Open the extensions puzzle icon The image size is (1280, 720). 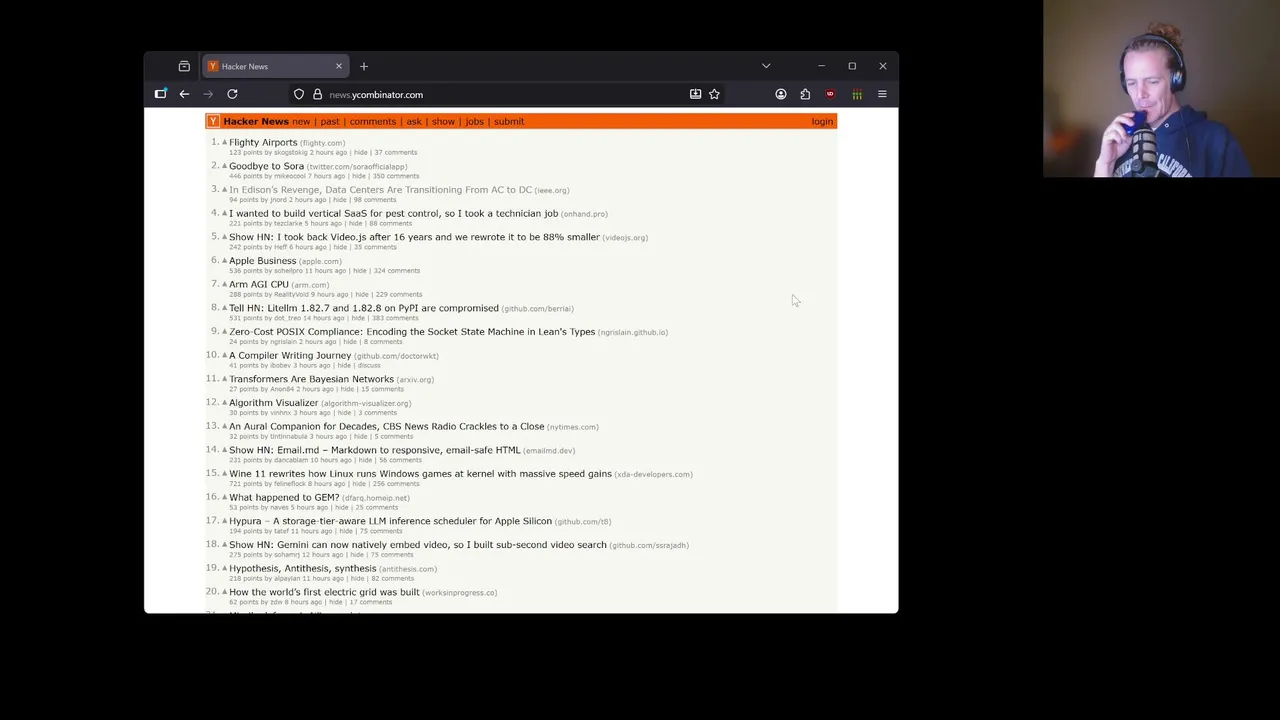tap(805, 94)
